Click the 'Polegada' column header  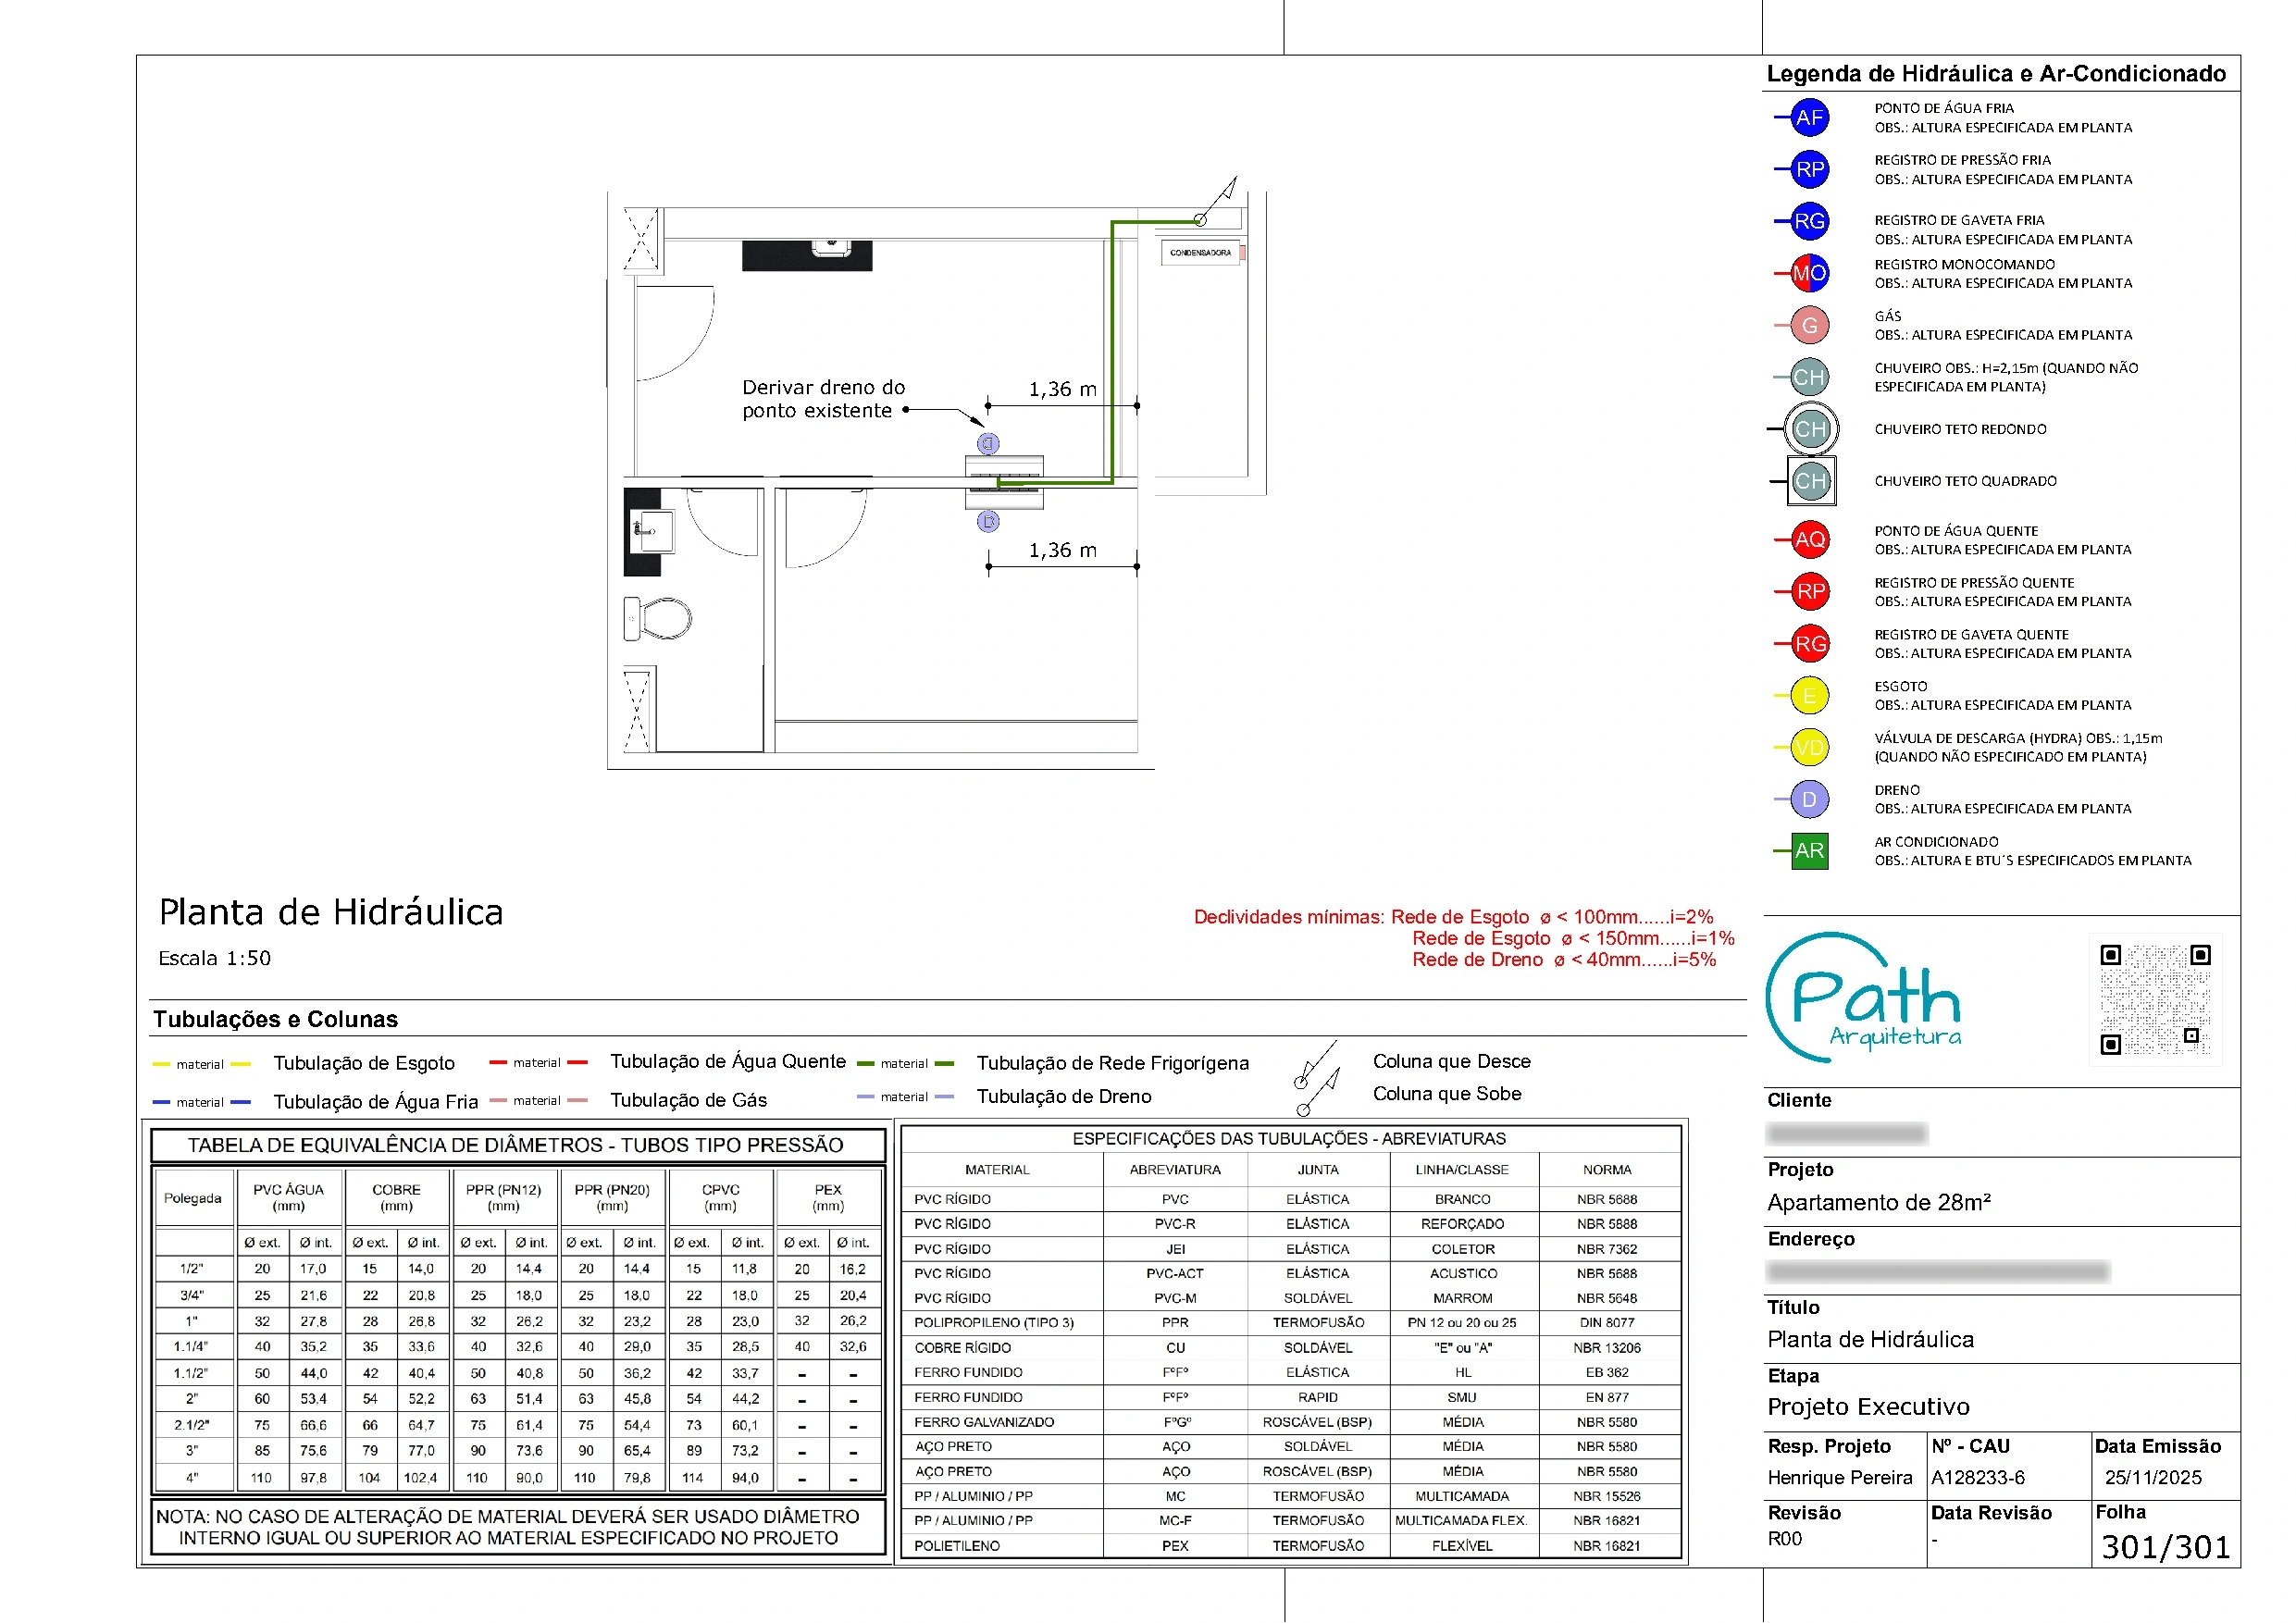193,1199
